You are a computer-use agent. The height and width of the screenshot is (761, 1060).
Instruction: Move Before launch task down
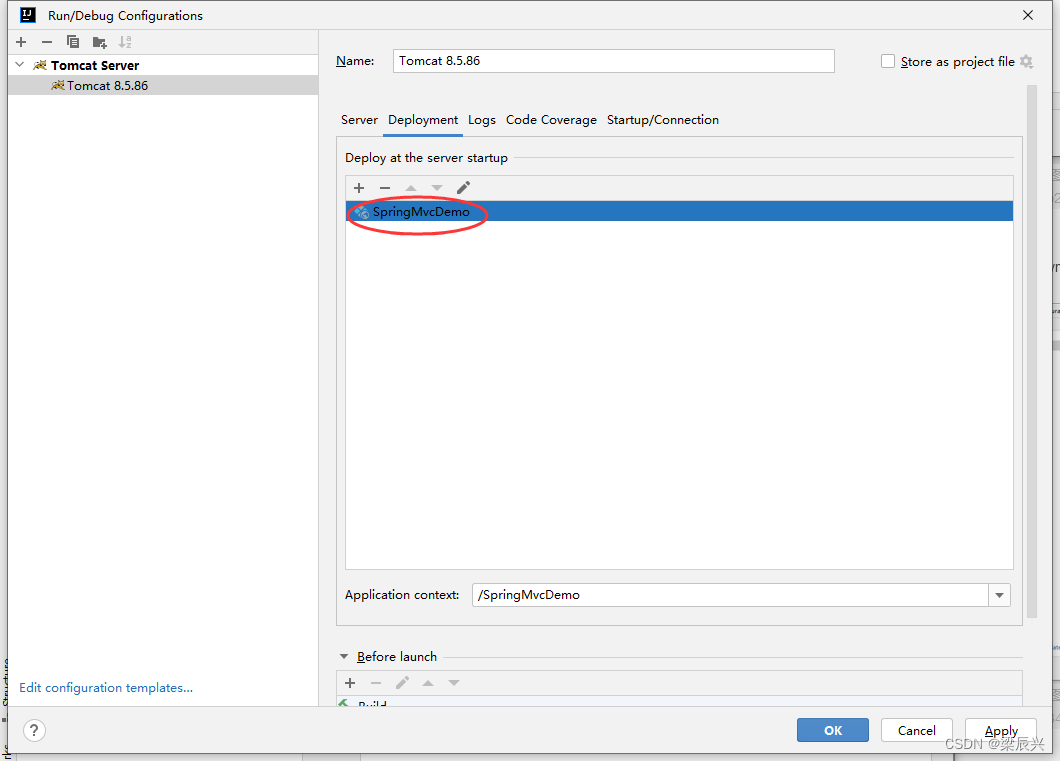click(454, 683)
